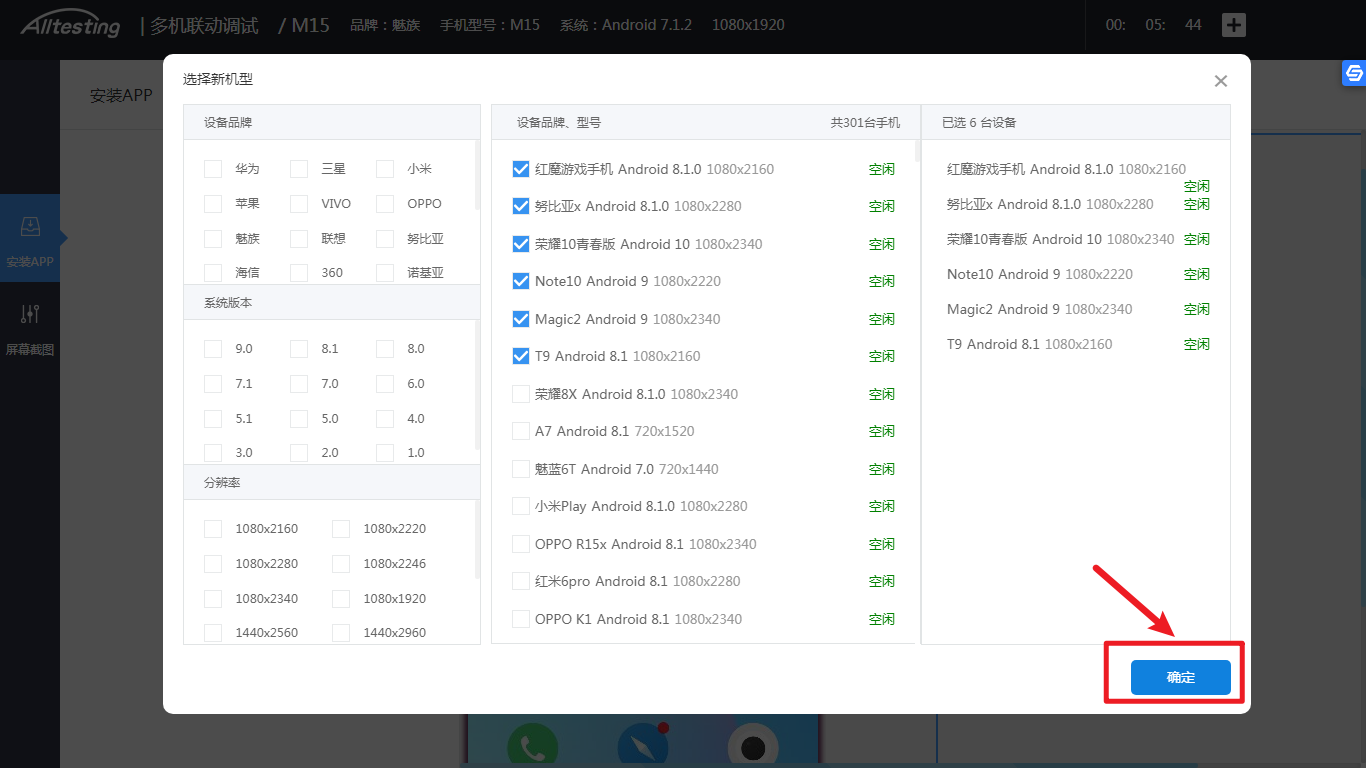
Task: Click 共301台手机 device count text
Action: tap(865, 122)
